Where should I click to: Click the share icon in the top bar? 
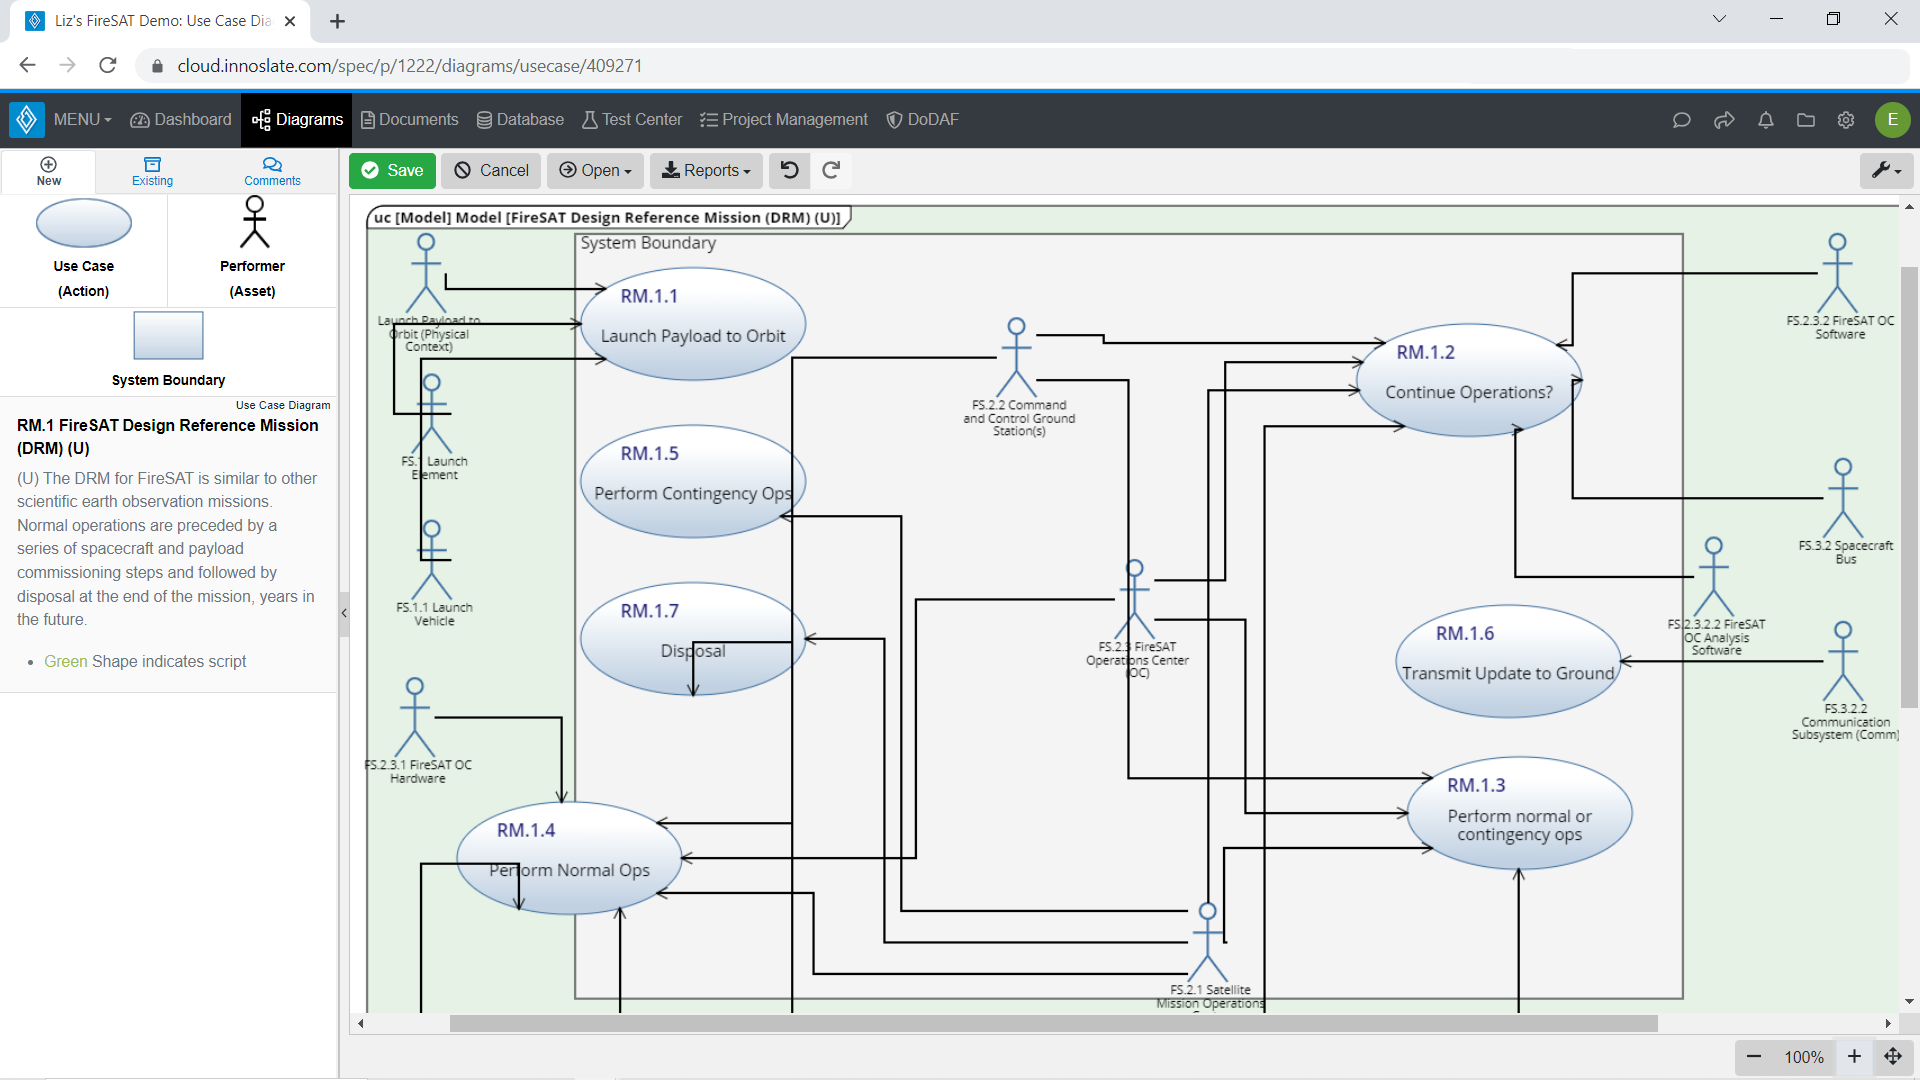1724,119
